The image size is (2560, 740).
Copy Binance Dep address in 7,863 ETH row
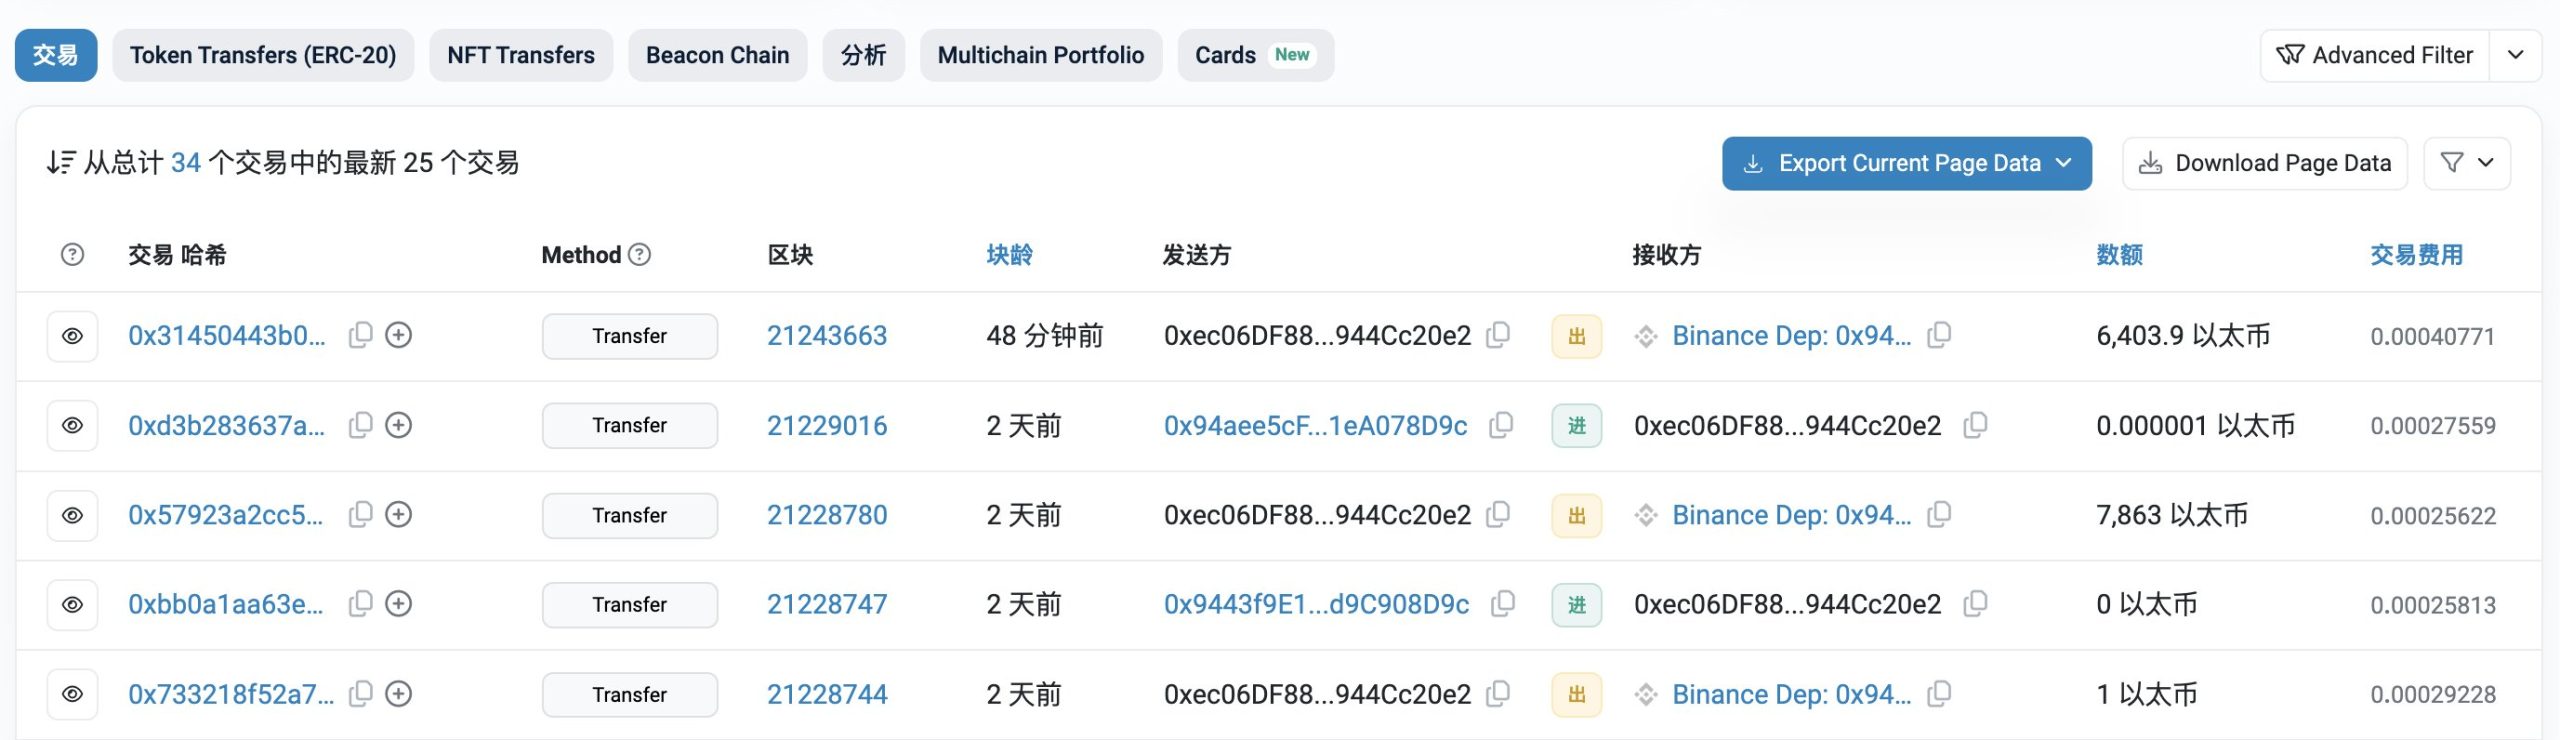coord(1939,515)
